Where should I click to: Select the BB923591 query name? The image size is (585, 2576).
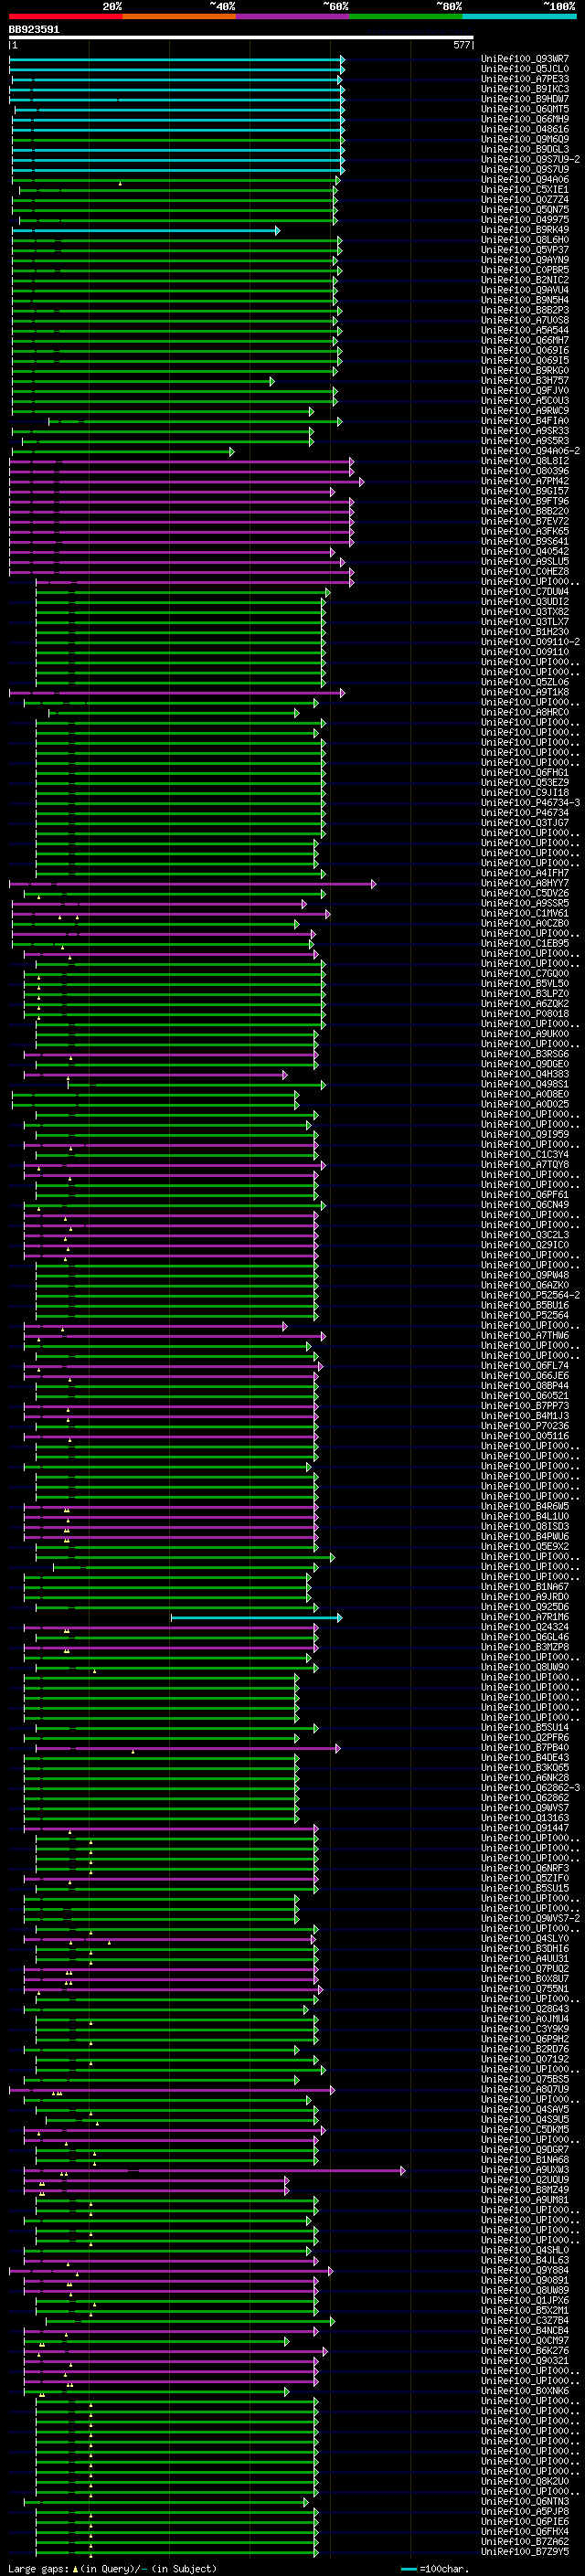[34, 29]
